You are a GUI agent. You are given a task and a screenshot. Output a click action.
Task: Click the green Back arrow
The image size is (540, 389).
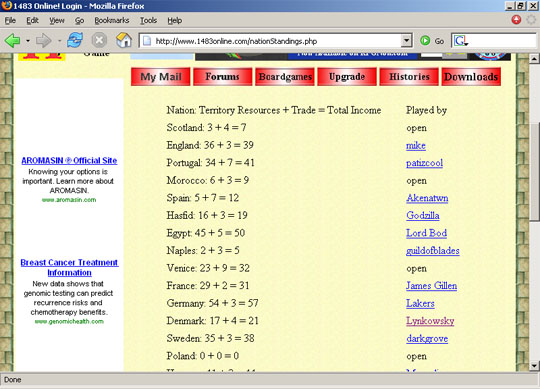coord(13,41)
